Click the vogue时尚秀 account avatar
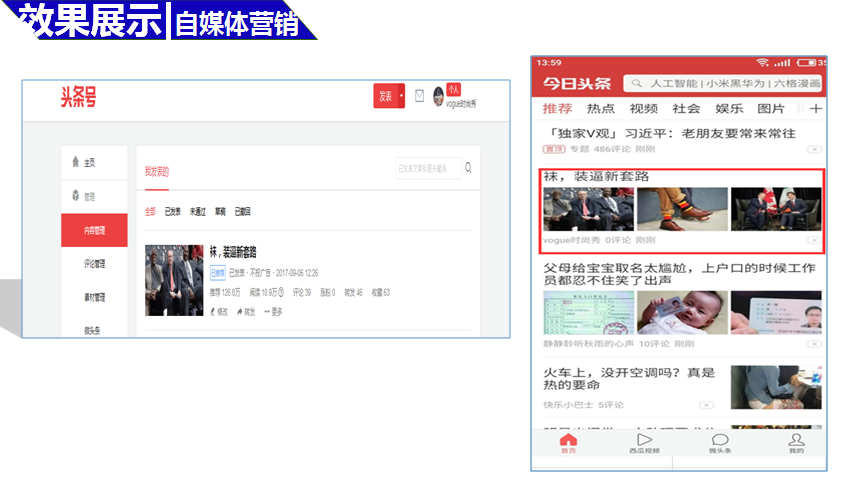 [439, 97]
